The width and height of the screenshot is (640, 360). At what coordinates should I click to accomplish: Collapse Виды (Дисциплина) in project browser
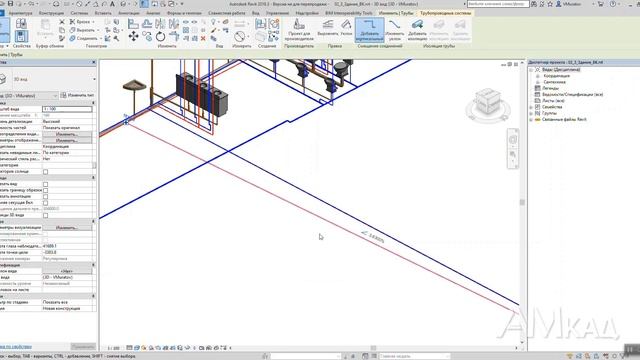tap(531, 70)
